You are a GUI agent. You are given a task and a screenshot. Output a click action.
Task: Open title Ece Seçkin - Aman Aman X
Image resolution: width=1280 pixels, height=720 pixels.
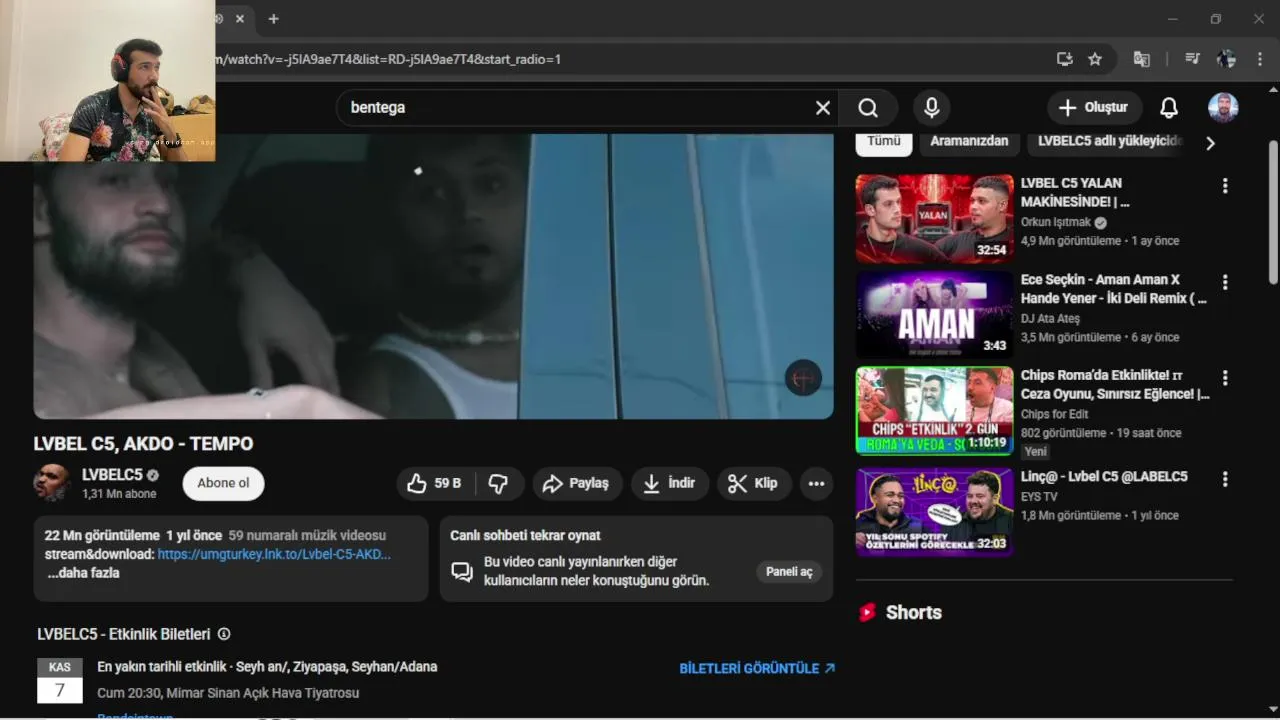[1113, 289]
